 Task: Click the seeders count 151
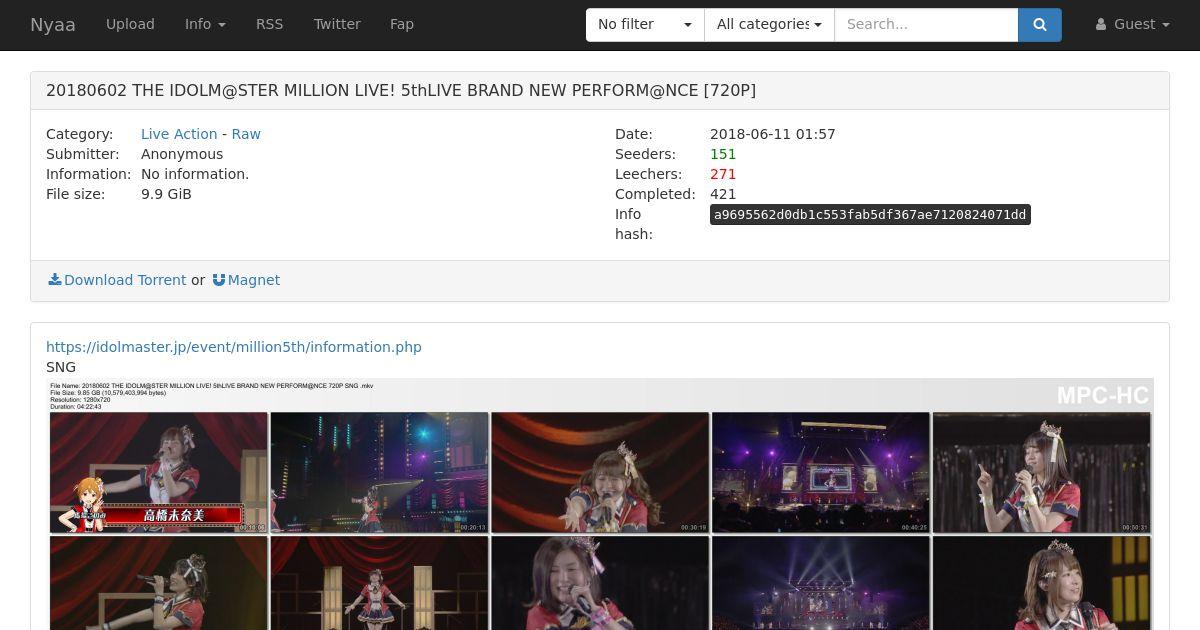pyautogui.click(x=723, y=154)
